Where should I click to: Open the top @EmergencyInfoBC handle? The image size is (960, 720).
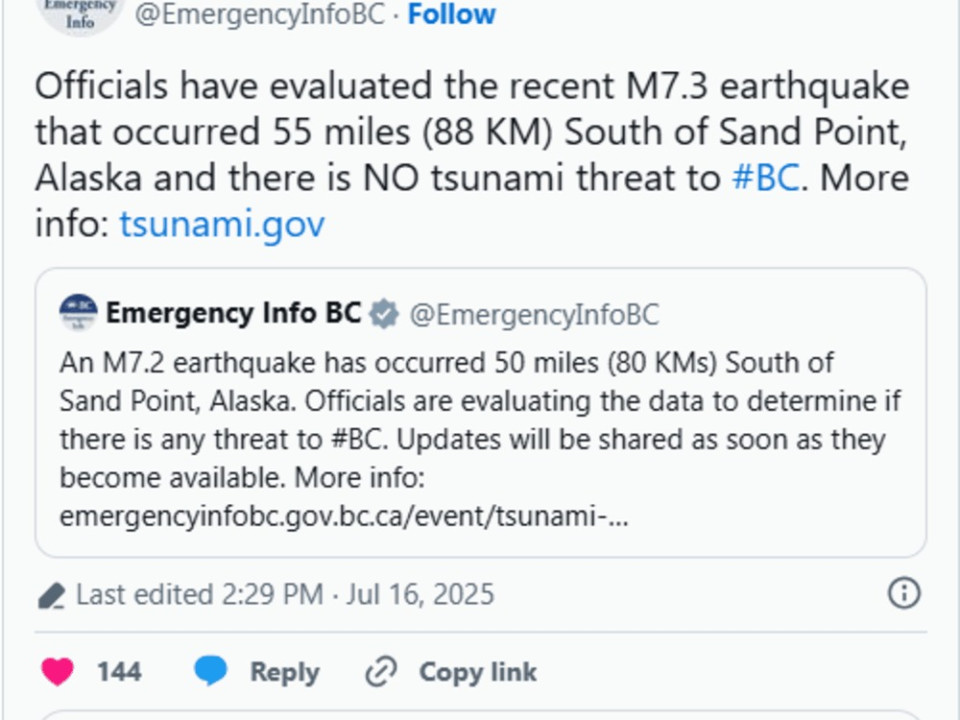pyautogui.click(x=260, y=15)
